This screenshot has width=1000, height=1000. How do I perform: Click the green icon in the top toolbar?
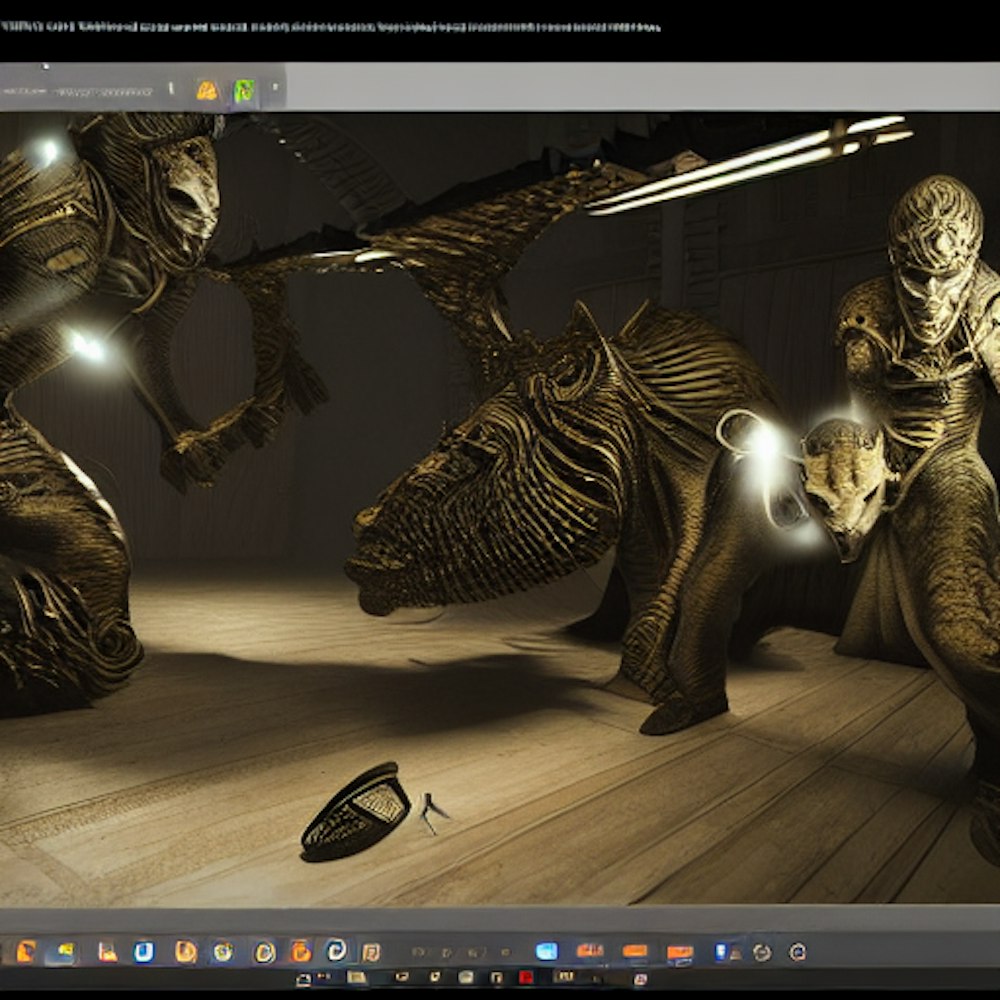pos(243,91)
